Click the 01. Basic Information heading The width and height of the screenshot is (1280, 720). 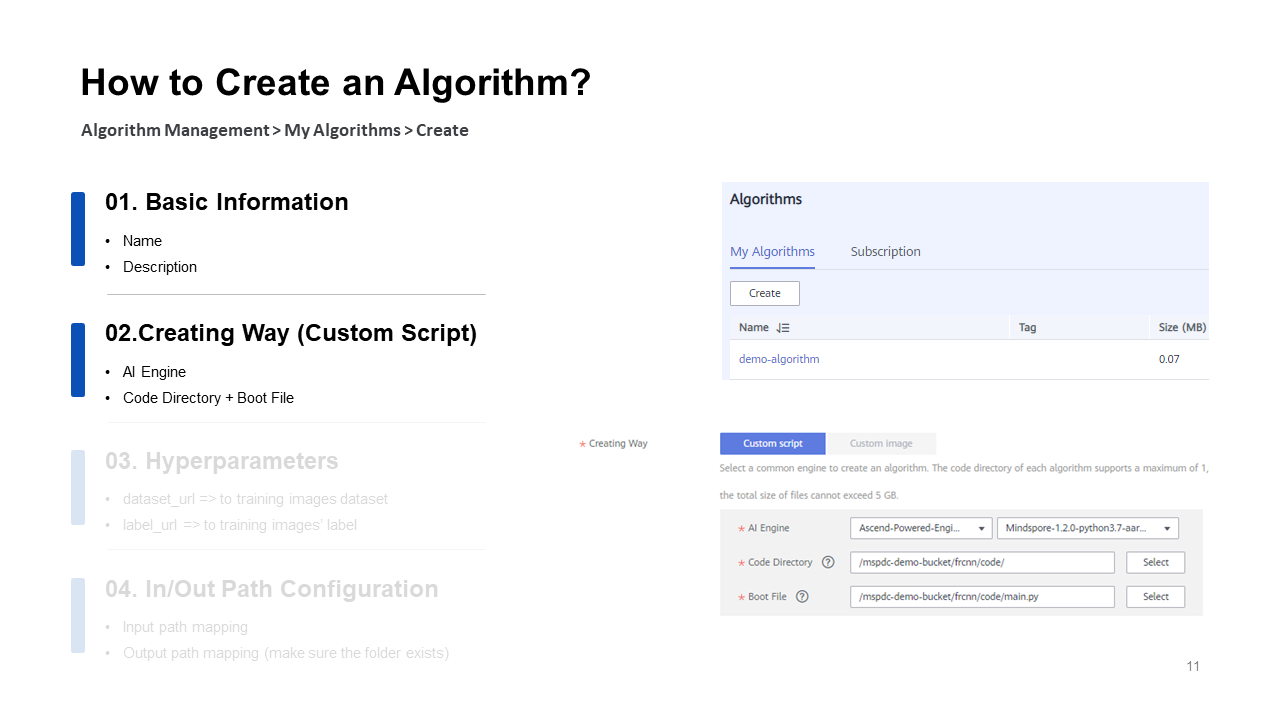227,202
